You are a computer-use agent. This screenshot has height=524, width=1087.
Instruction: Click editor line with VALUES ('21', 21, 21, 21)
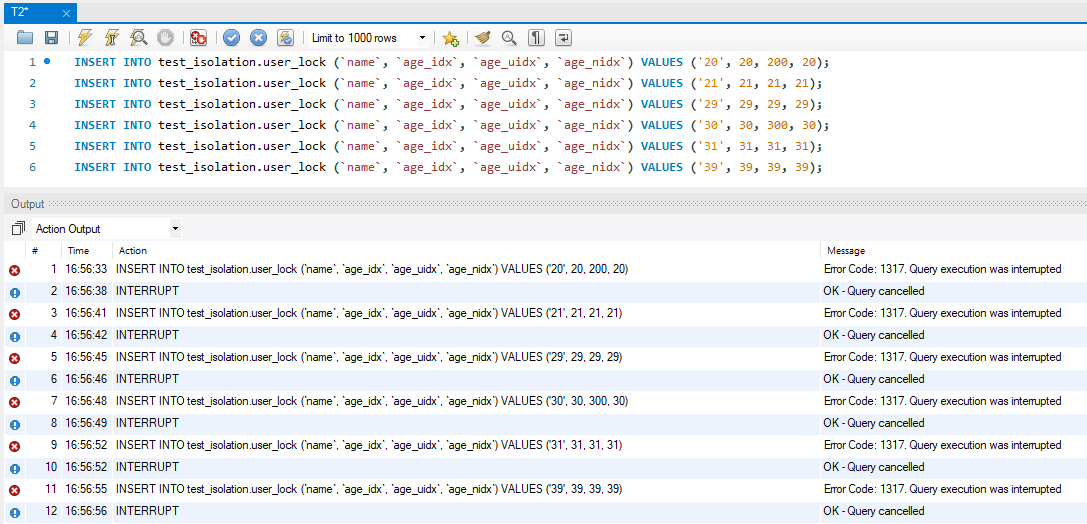click(448, 83)
